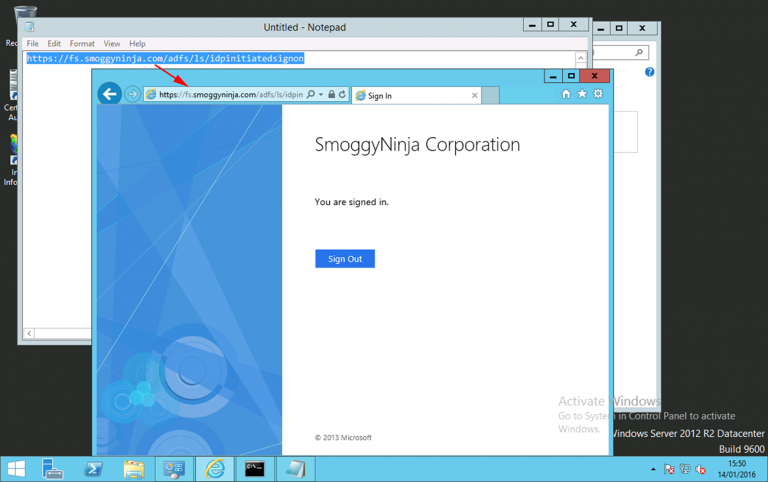Click the security lock icon in address bar
Viewport: 768px width, 482px height.
332,95
